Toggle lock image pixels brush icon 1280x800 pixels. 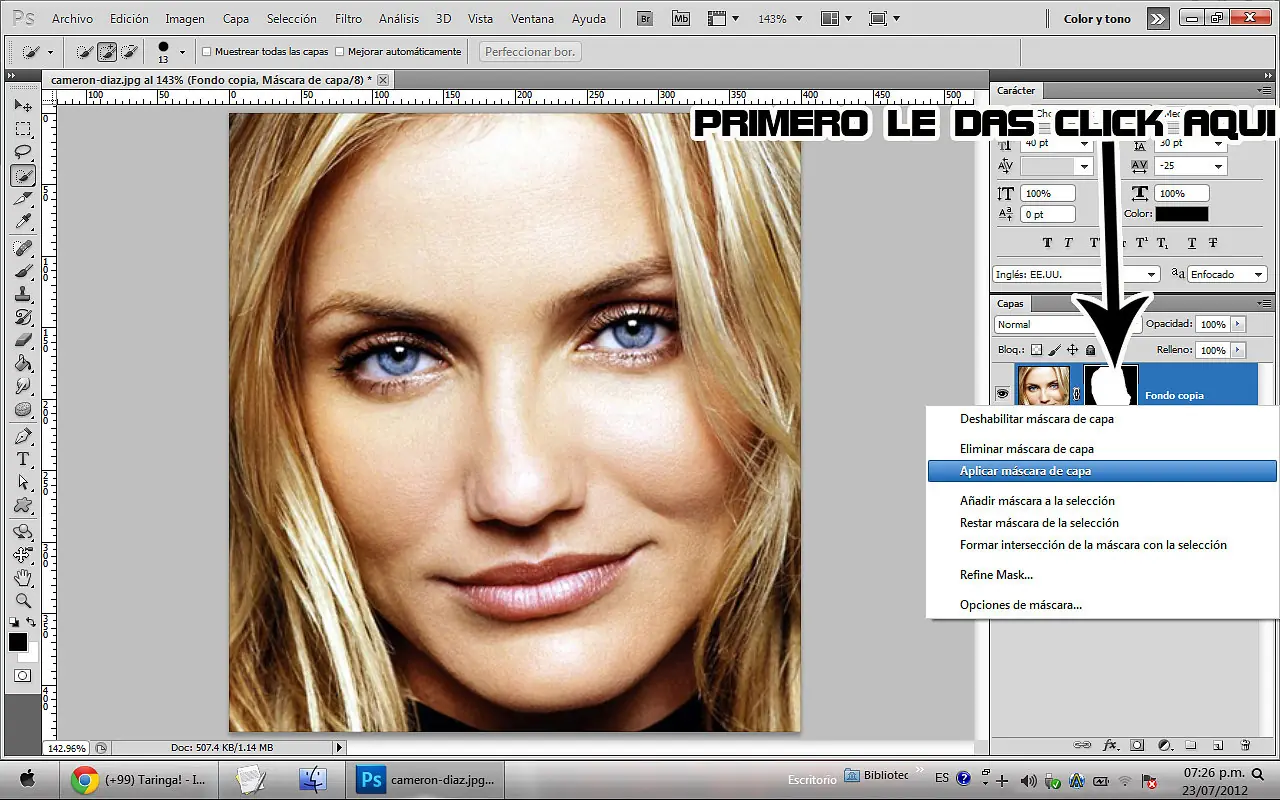(x=1055, y=350)
